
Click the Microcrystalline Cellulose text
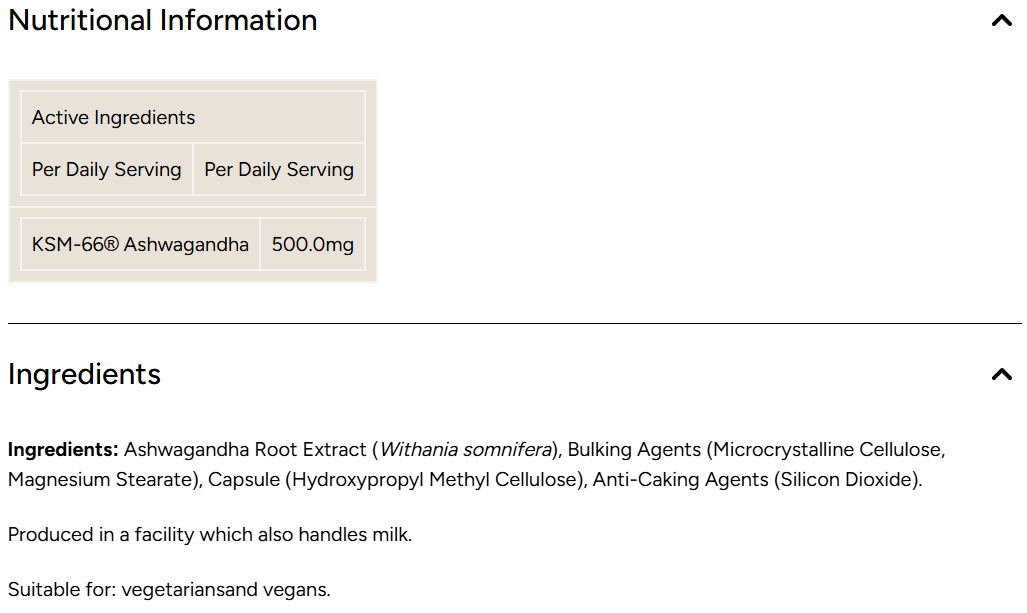828,450
